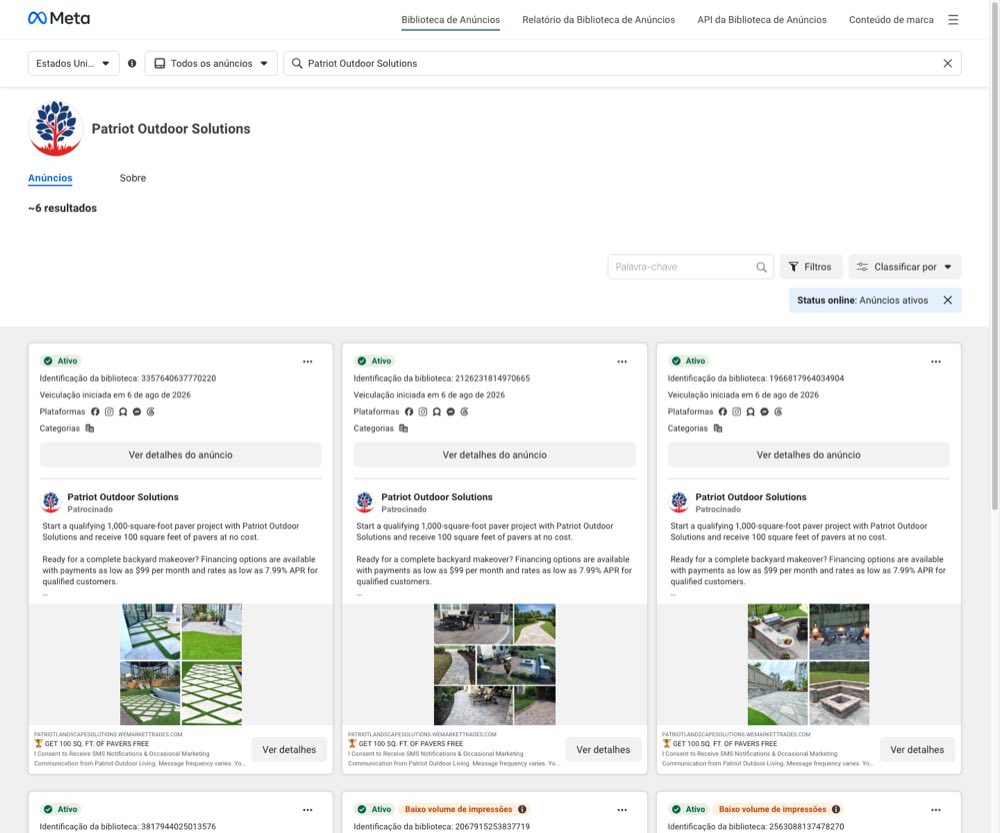Screen dimensions: 1000x833
Task: Open the patio and walkway image collage
Action: click(495, 665)
